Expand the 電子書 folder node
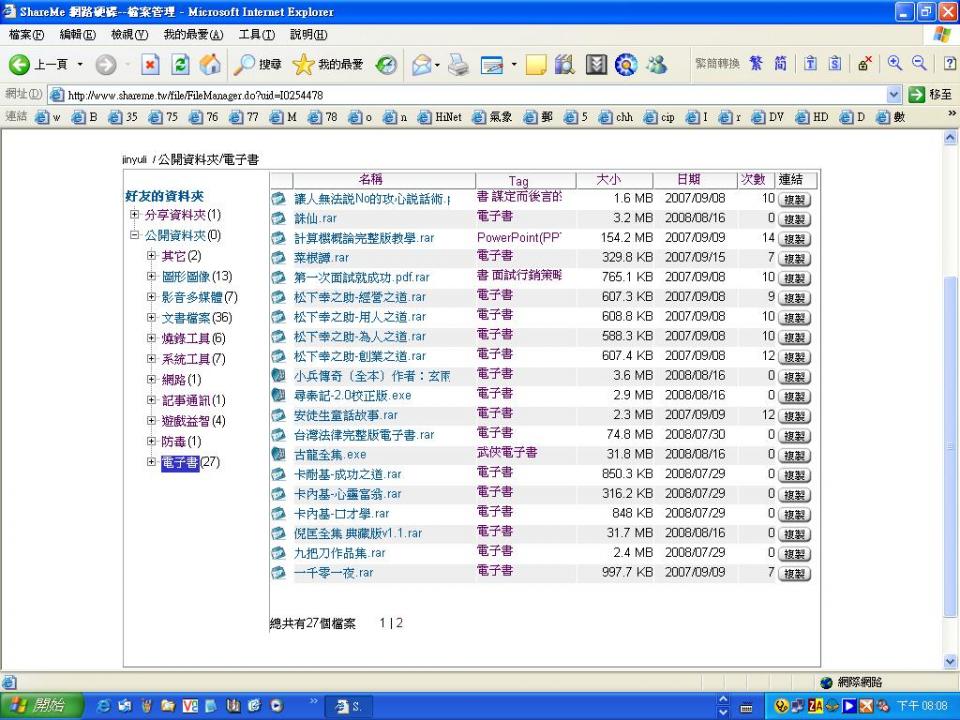 coord(151,462)
